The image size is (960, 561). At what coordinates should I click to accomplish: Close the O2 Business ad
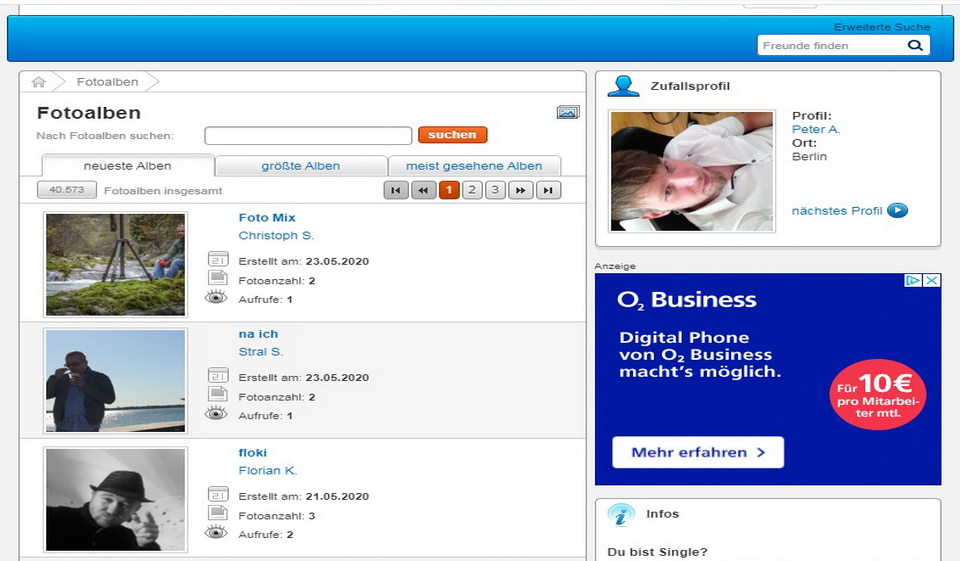[x=932, y=281]
